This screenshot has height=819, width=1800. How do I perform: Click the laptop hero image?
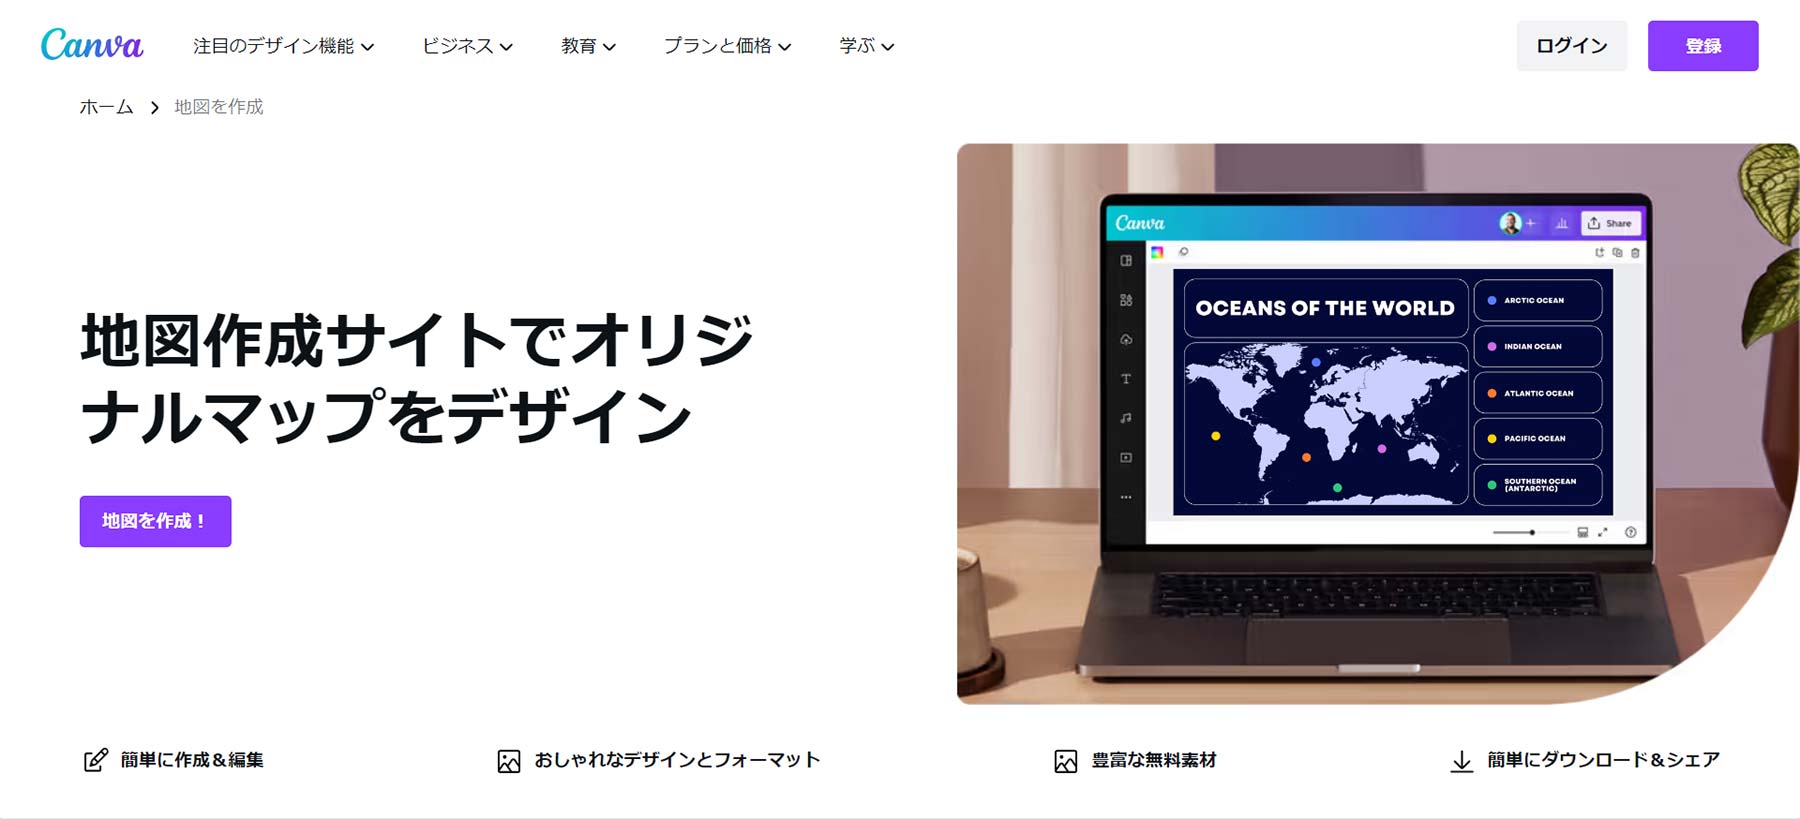click(1378, 424)
